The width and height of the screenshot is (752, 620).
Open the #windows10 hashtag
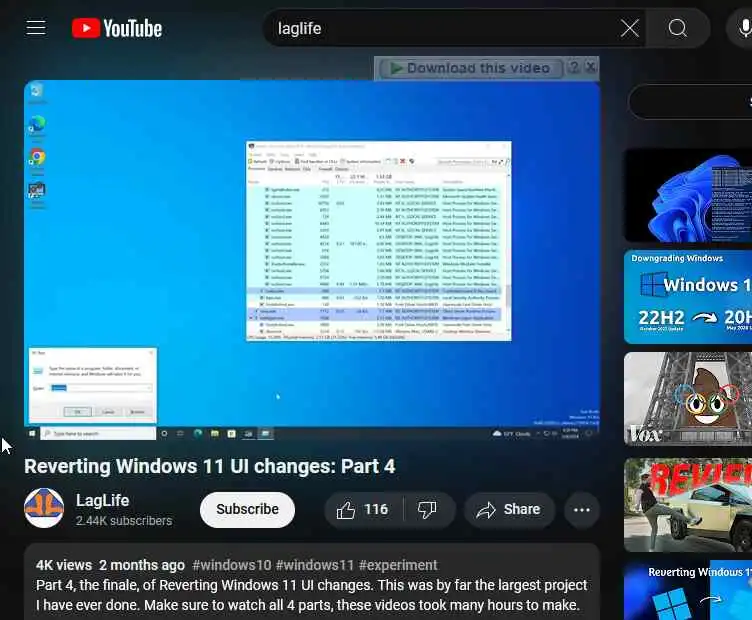232,565
